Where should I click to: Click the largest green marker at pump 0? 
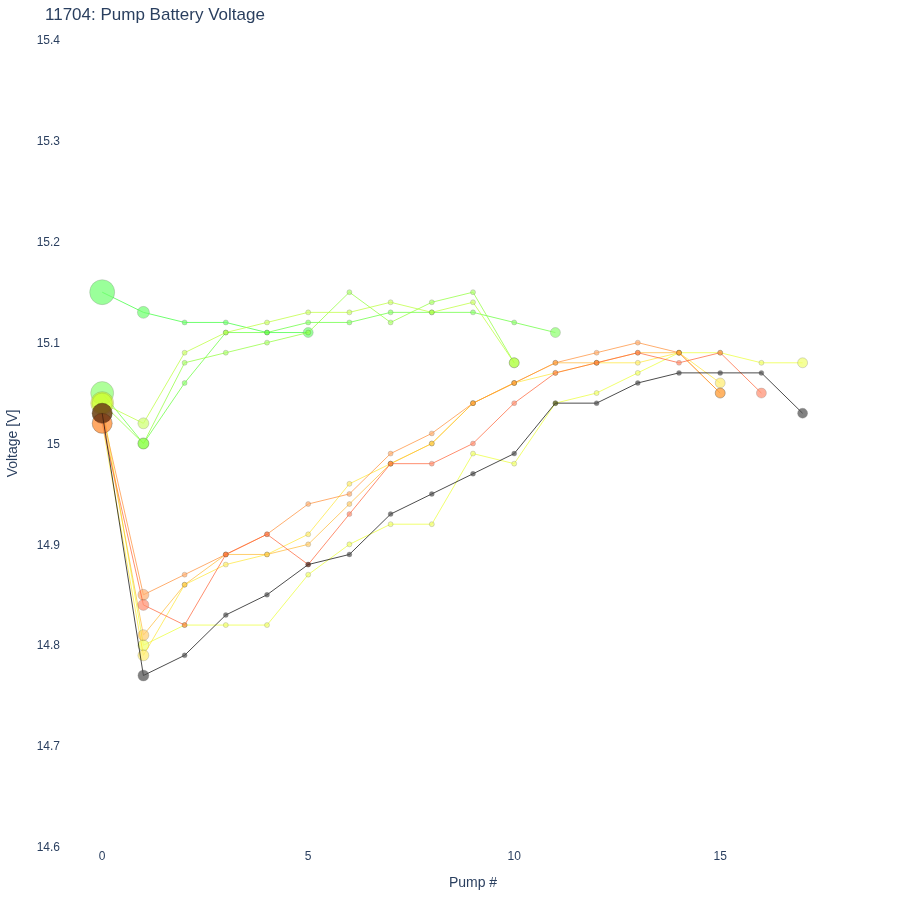click(x=102, y=292)
